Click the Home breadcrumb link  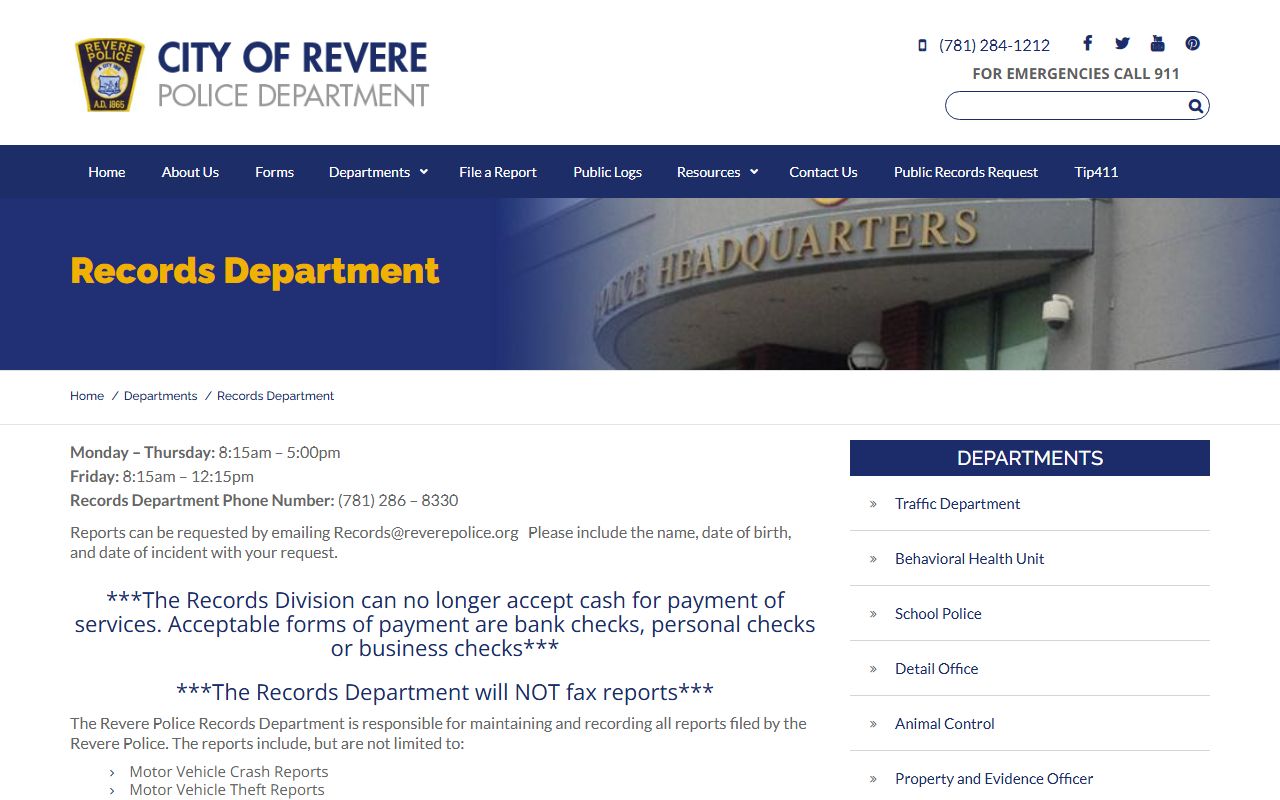(x=87, y=396)
